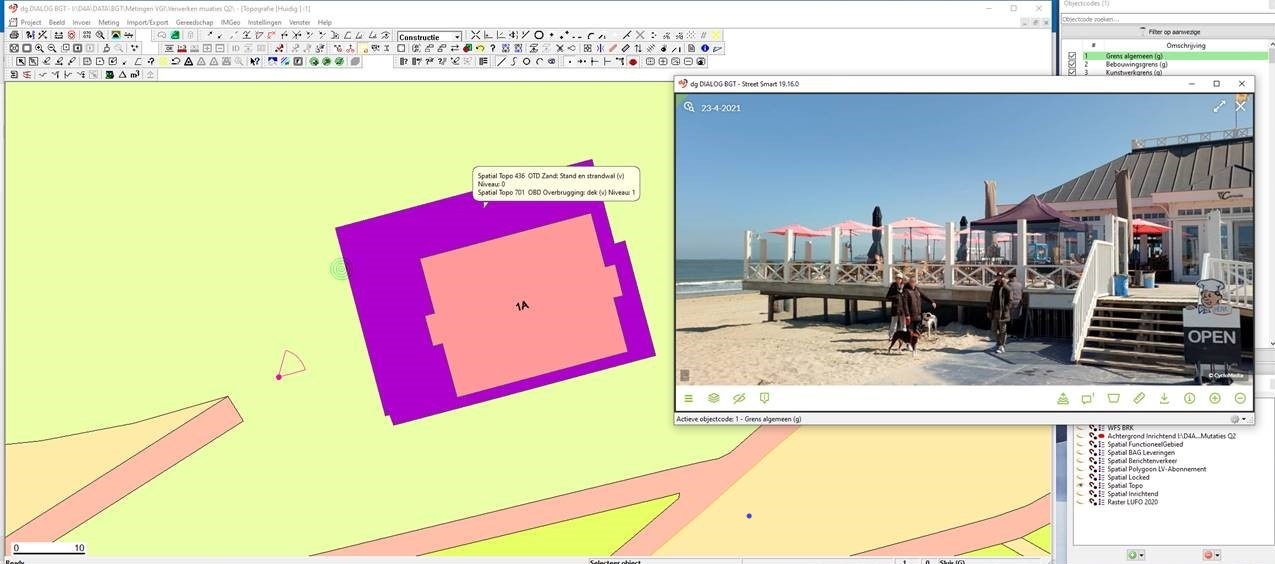This screenshot has height=564, width=1275.
Task: Uncheck the Grens algemeen (g) checkbox
Action: point(1072,56)
